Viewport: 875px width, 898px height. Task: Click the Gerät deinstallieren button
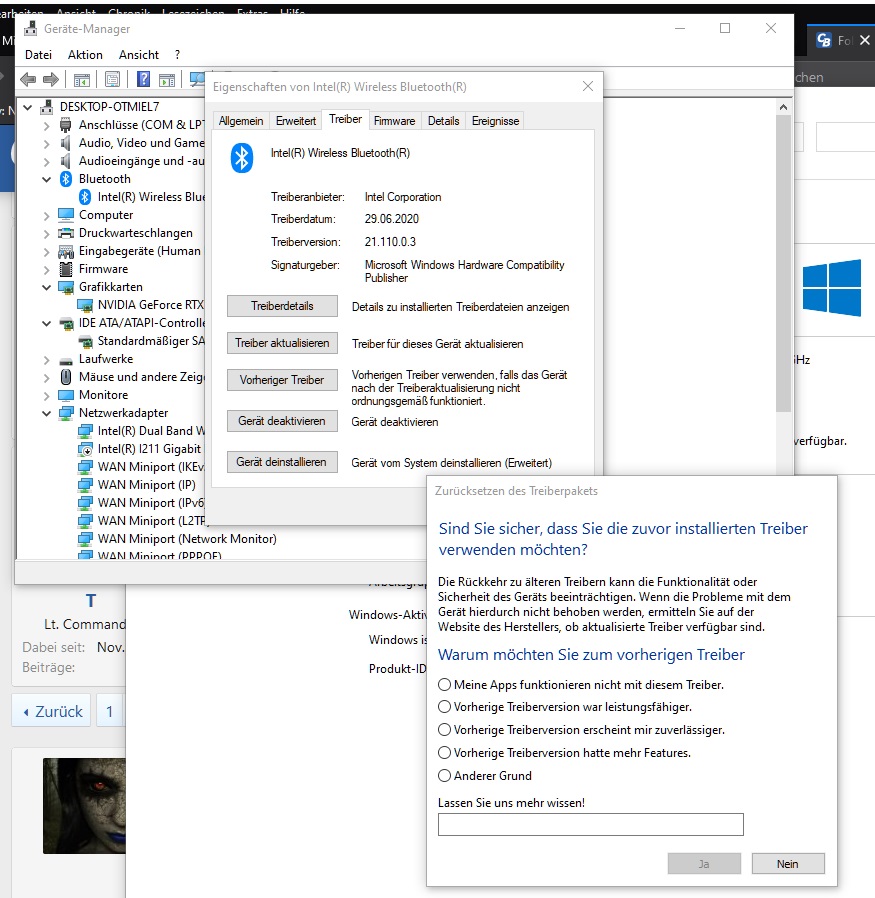282,462
